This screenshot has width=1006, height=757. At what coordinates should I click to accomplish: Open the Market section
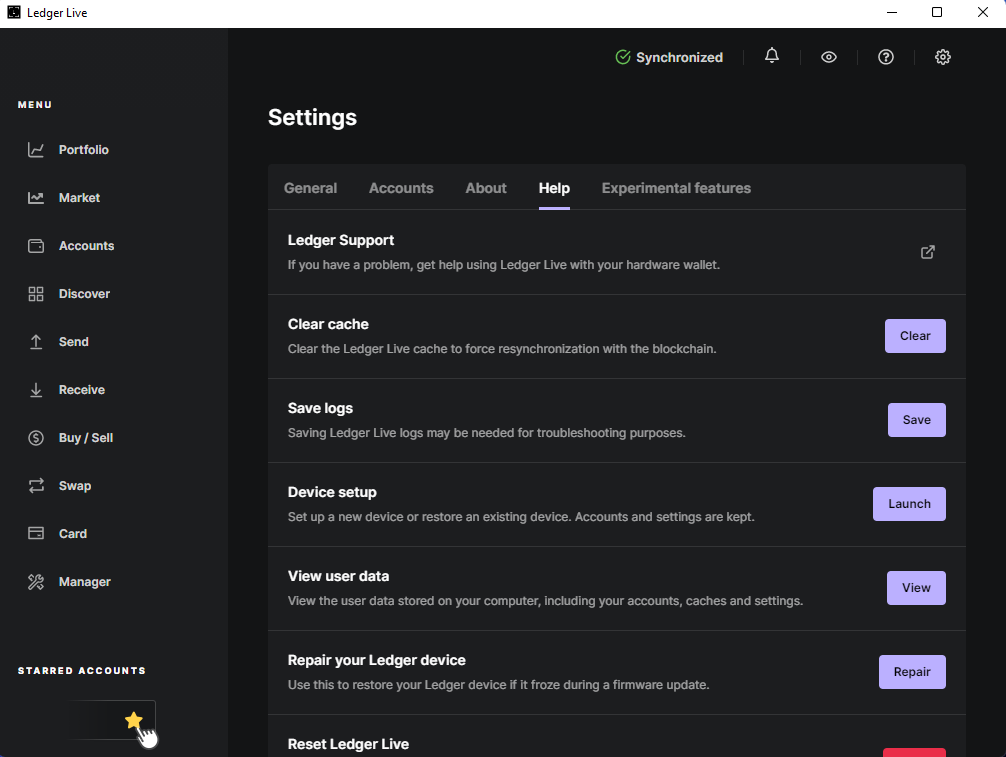(79, 198)
